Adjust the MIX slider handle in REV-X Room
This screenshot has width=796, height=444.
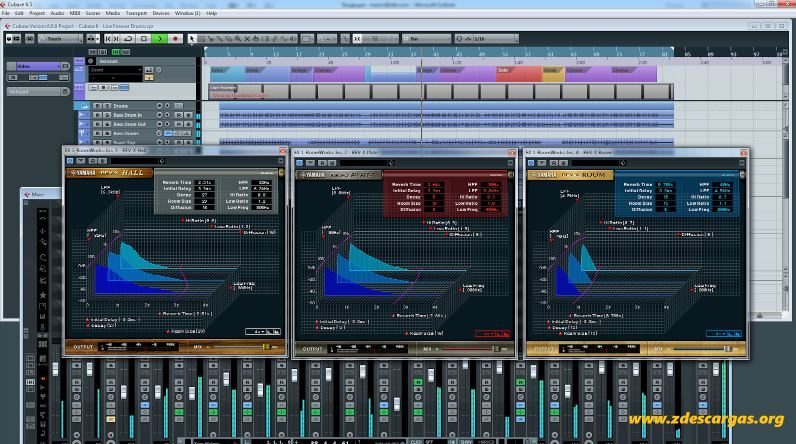point(727,349)
